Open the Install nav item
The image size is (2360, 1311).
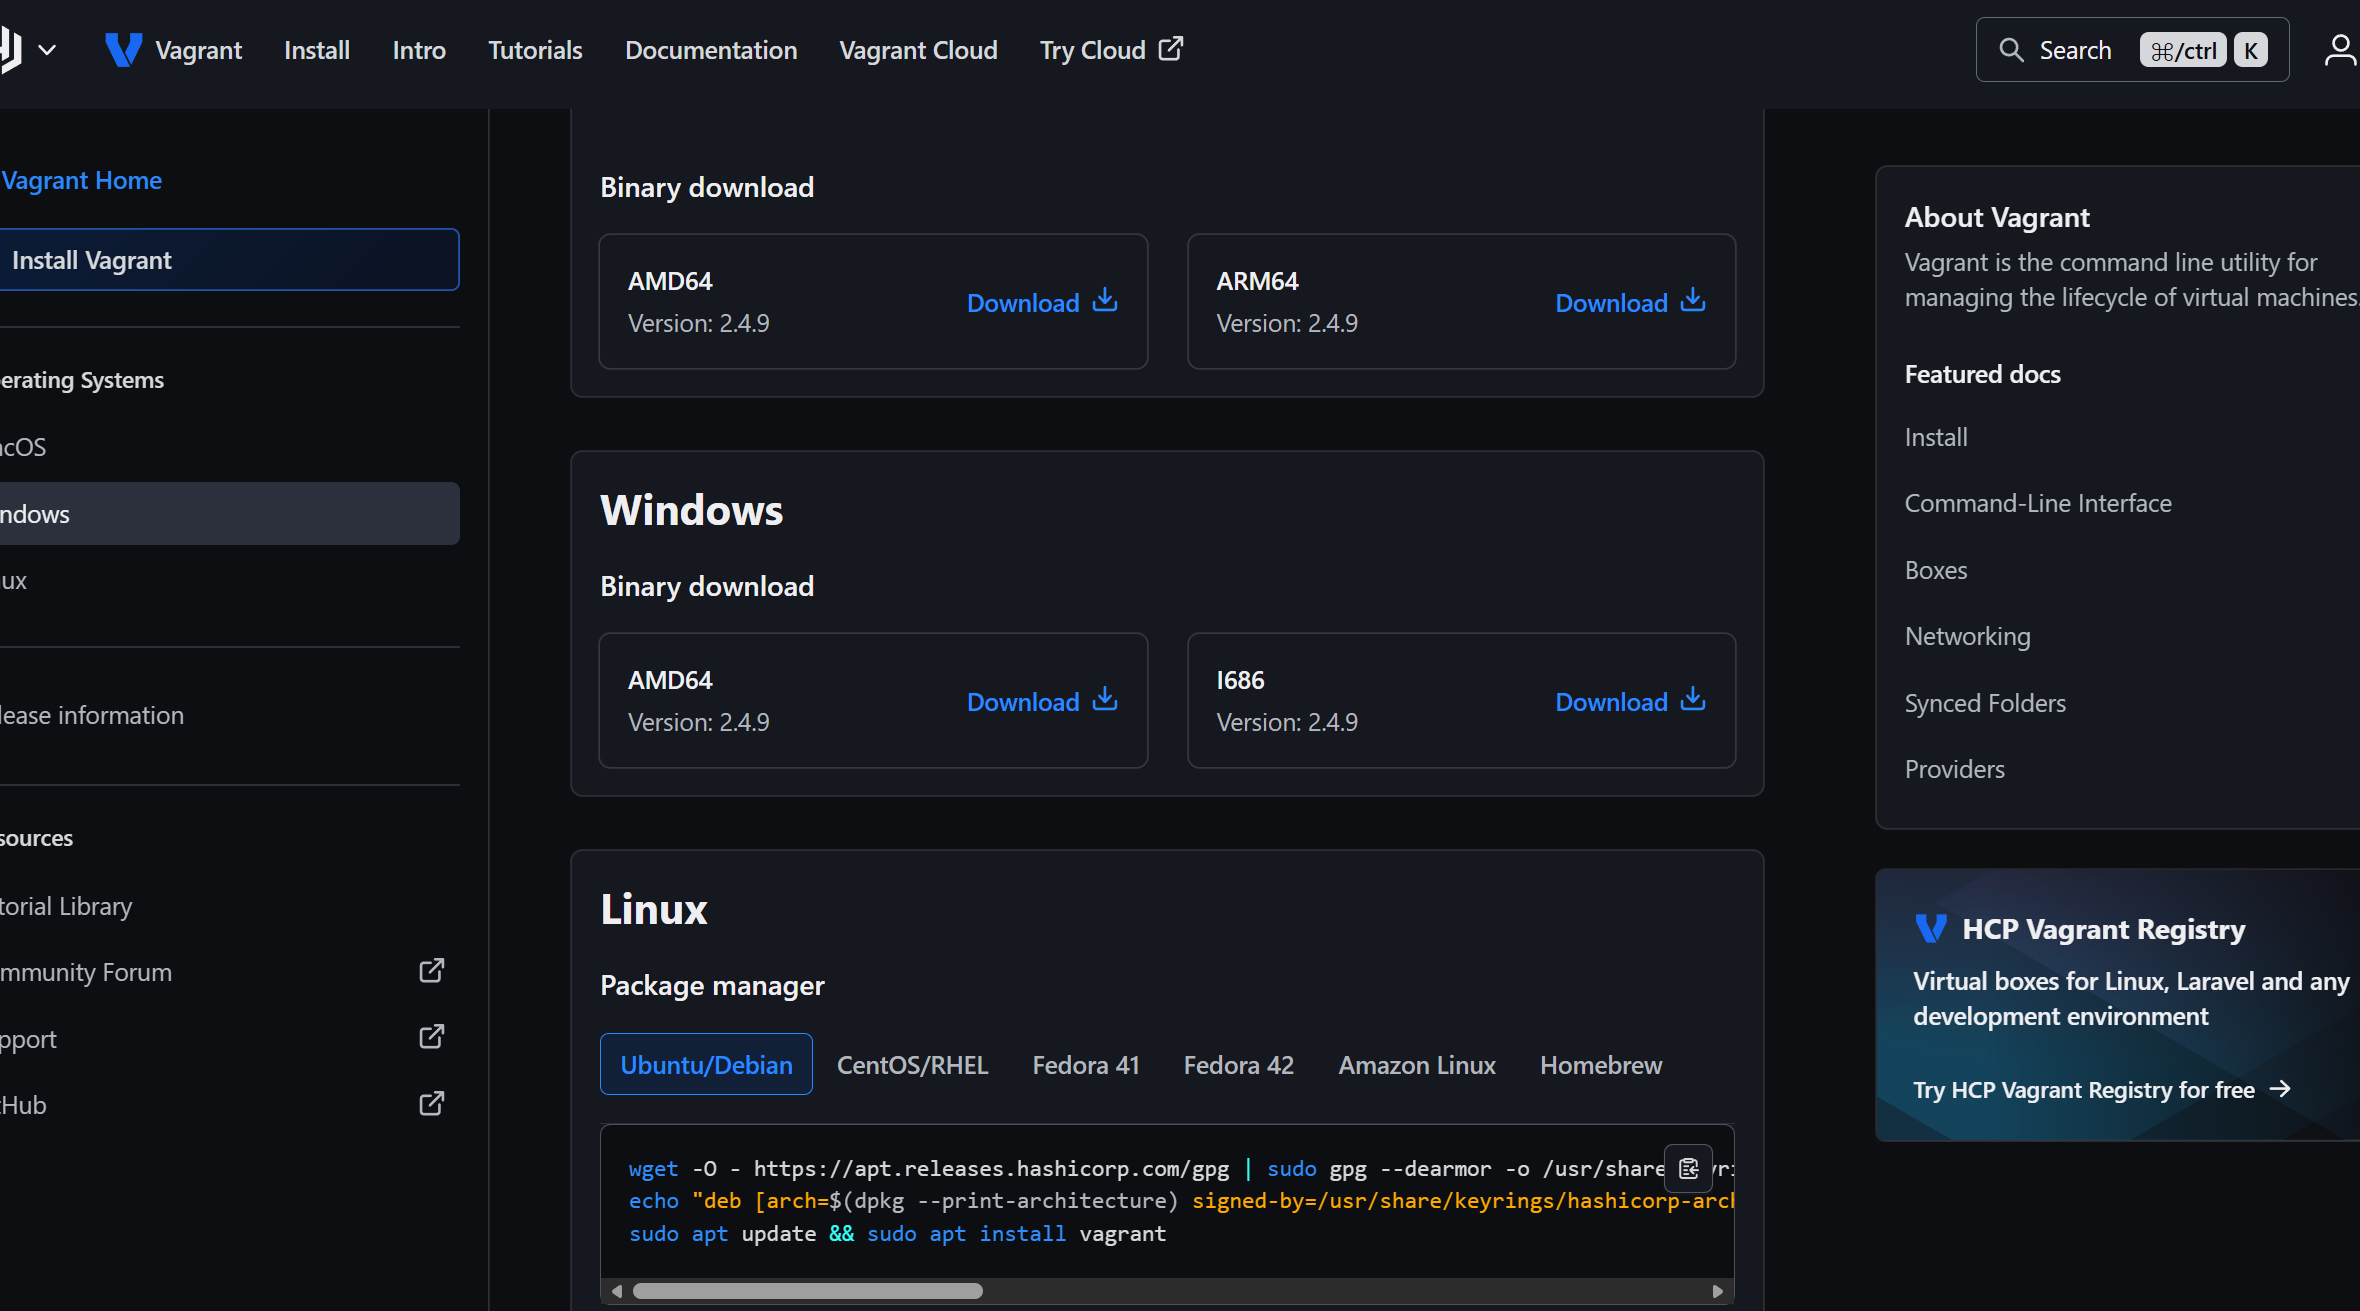[317, 50]
